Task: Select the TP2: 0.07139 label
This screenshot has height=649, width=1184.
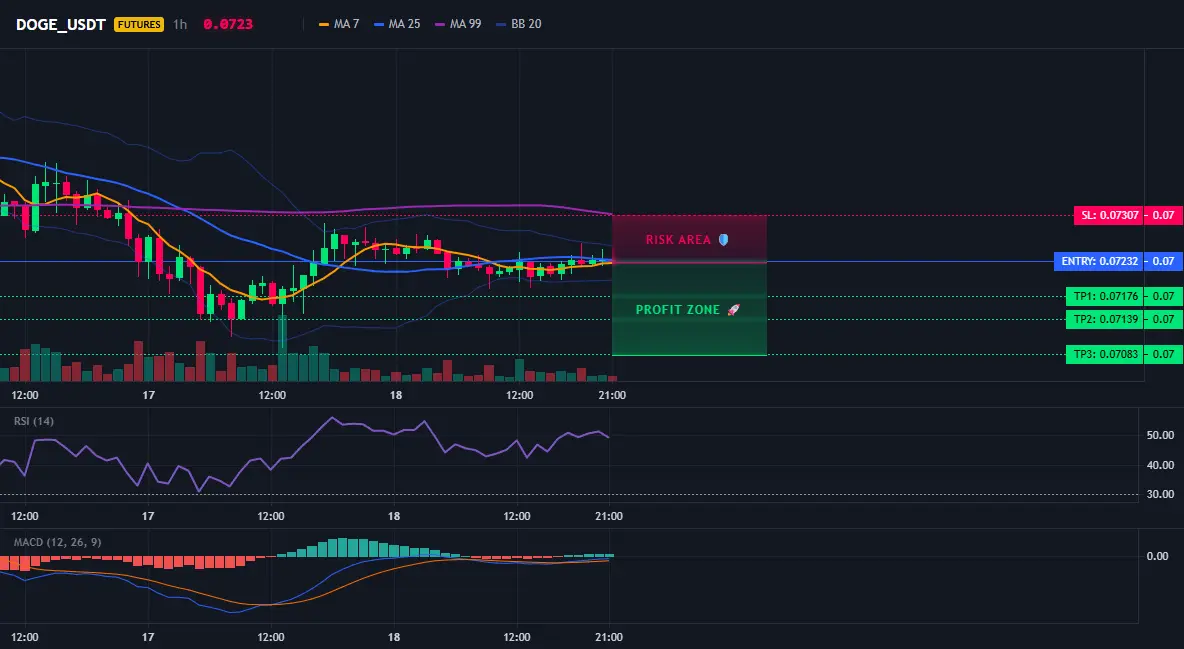Action: tap(1104, 319)
